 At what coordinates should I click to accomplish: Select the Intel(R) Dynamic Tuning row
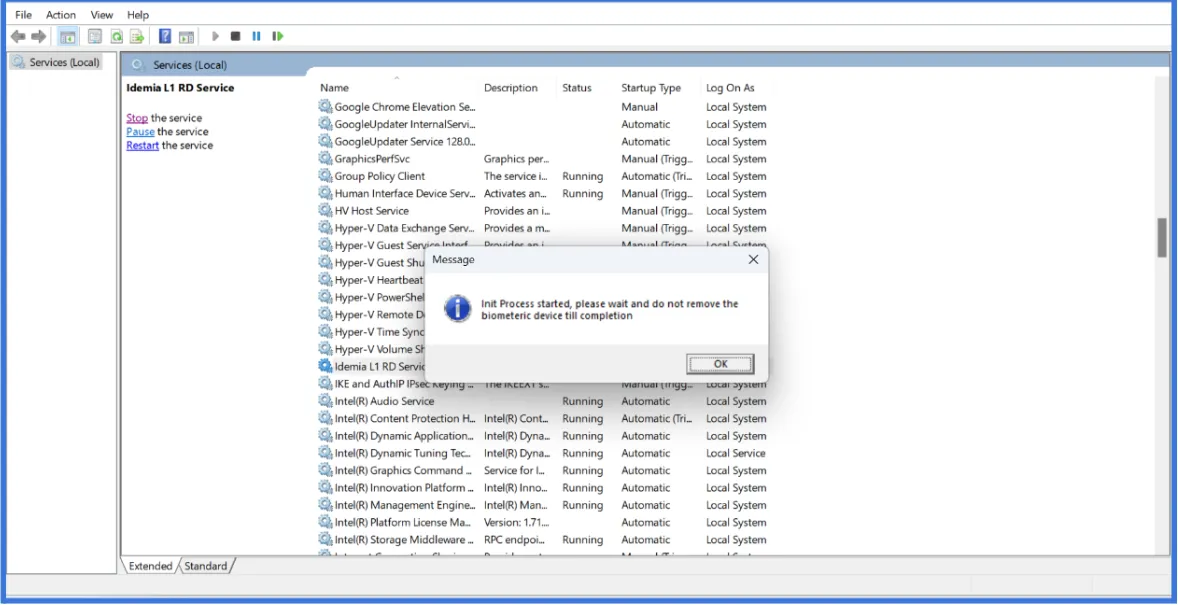[545, 453]
